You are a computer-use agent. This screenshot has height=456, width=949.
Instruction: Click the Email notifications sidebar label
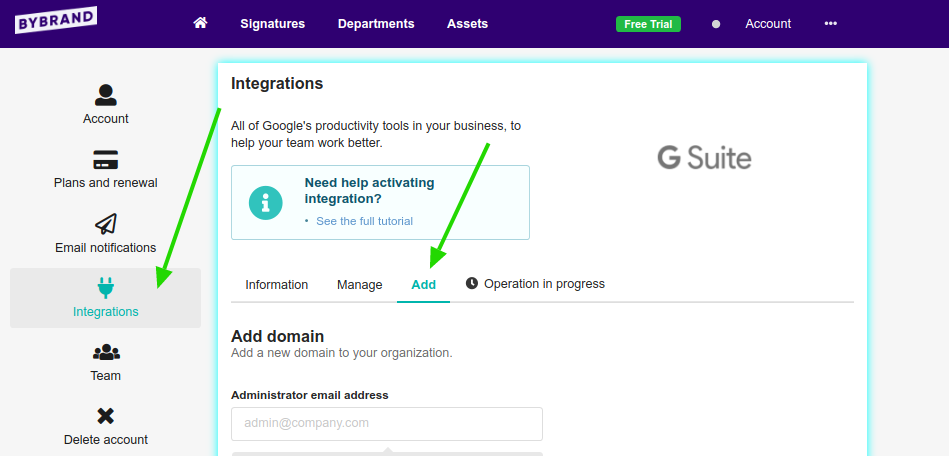(x=106, y=248)
